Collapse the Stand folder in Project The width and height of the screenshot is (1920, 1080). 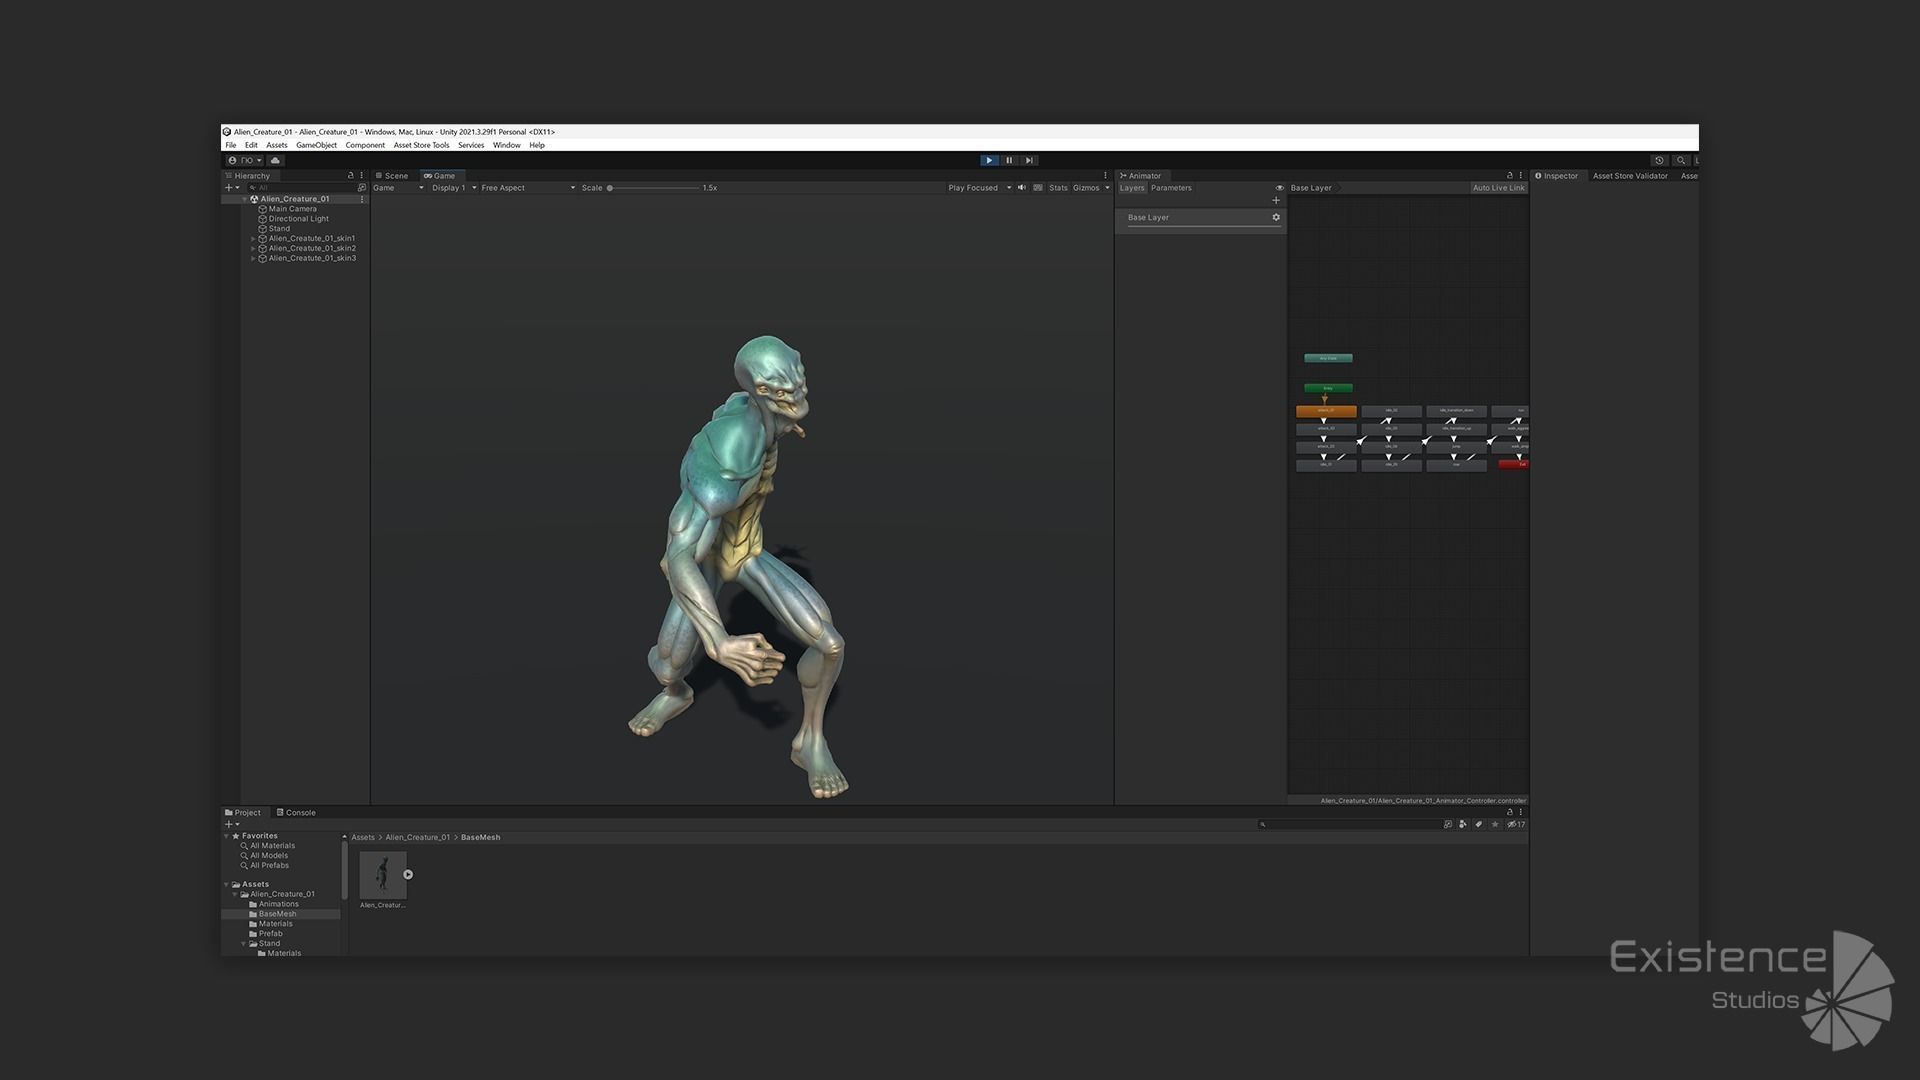click(x=243, y=944)
